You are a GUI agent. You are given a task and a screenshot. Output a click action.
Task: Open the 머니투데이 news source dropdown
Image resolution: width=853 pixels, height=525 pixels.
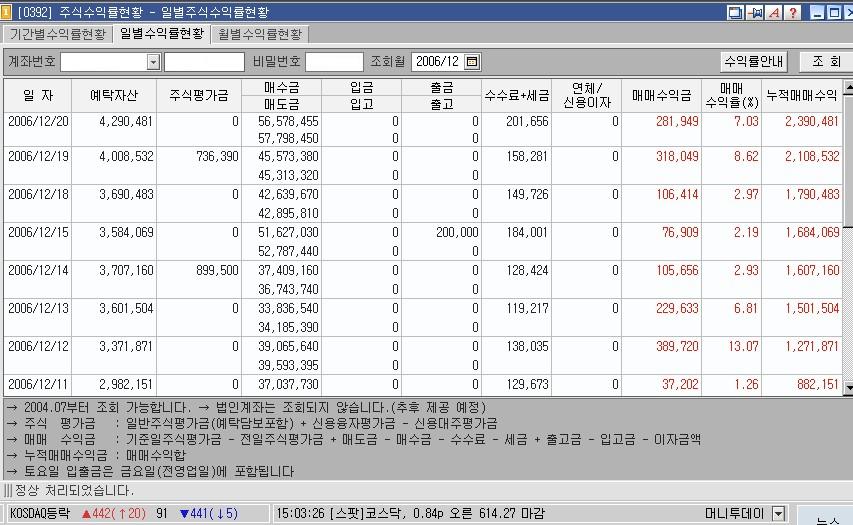(779, 514)
